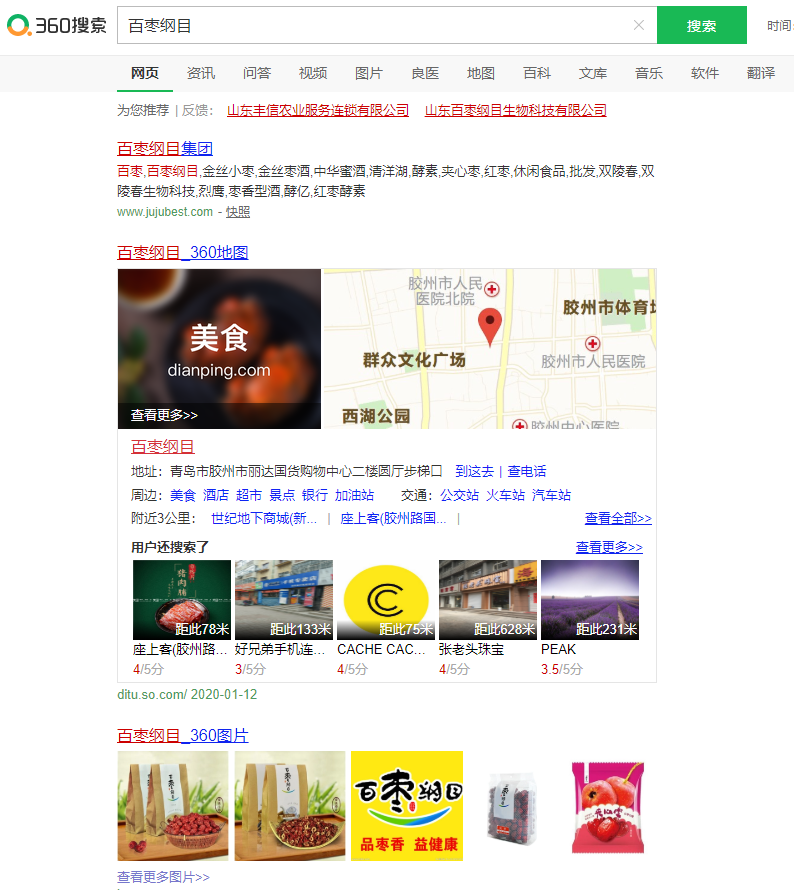This screenshot has width=794, height=890.
Task: Click the www.jujubest.com URL
Action: coord(165,212)
